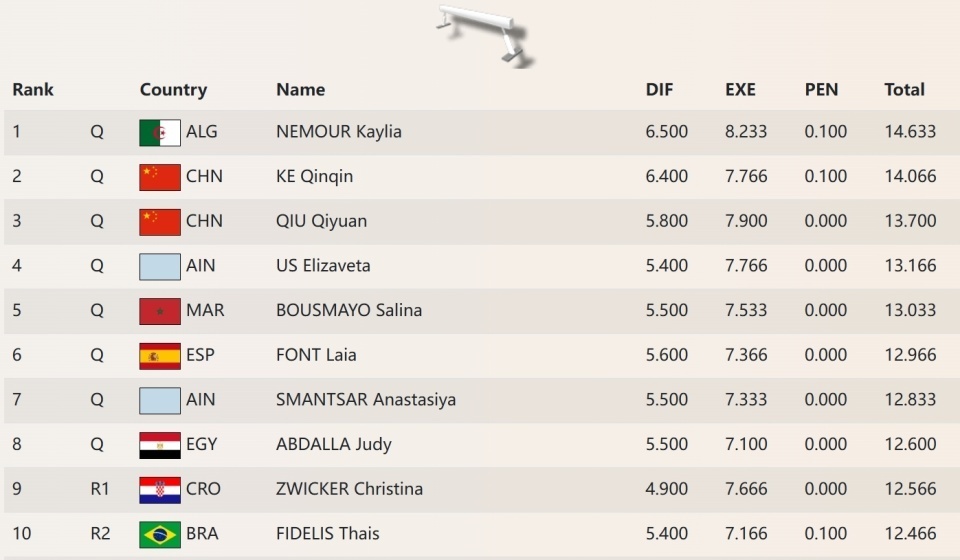Click SMANTSAR Anastasiya's total score 12.833
Image resolution: width=960 pixels, height=560 pixels.
click(x=910, y=400)
